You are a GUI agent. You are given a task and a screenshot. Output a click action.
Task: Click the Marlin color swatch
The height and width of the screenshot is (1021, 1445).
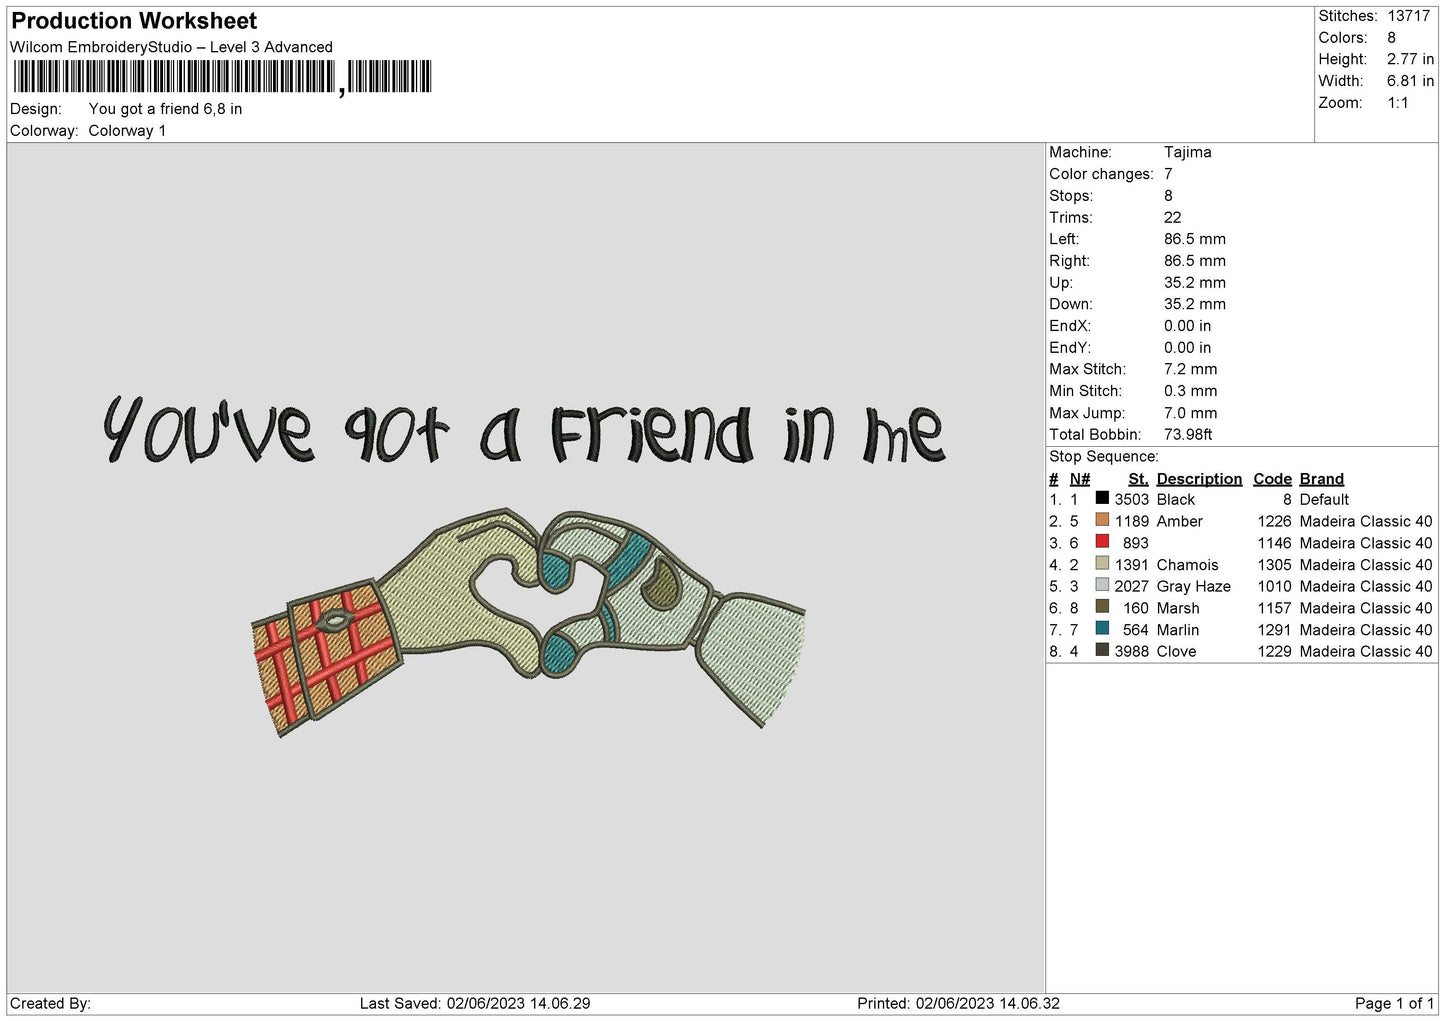point(1102,629)
